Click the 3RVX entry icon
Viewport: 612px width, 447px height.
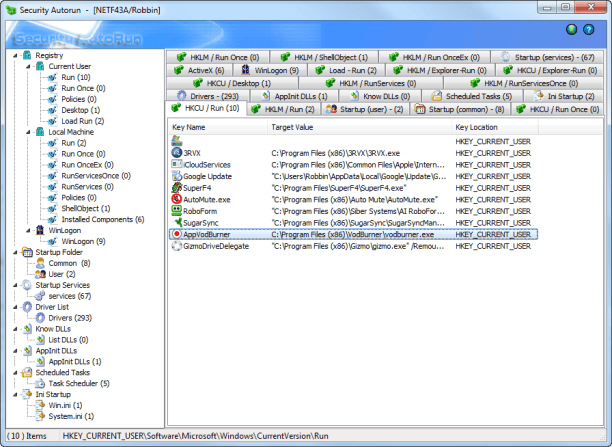pyautogui.click(x=177, y=153)
